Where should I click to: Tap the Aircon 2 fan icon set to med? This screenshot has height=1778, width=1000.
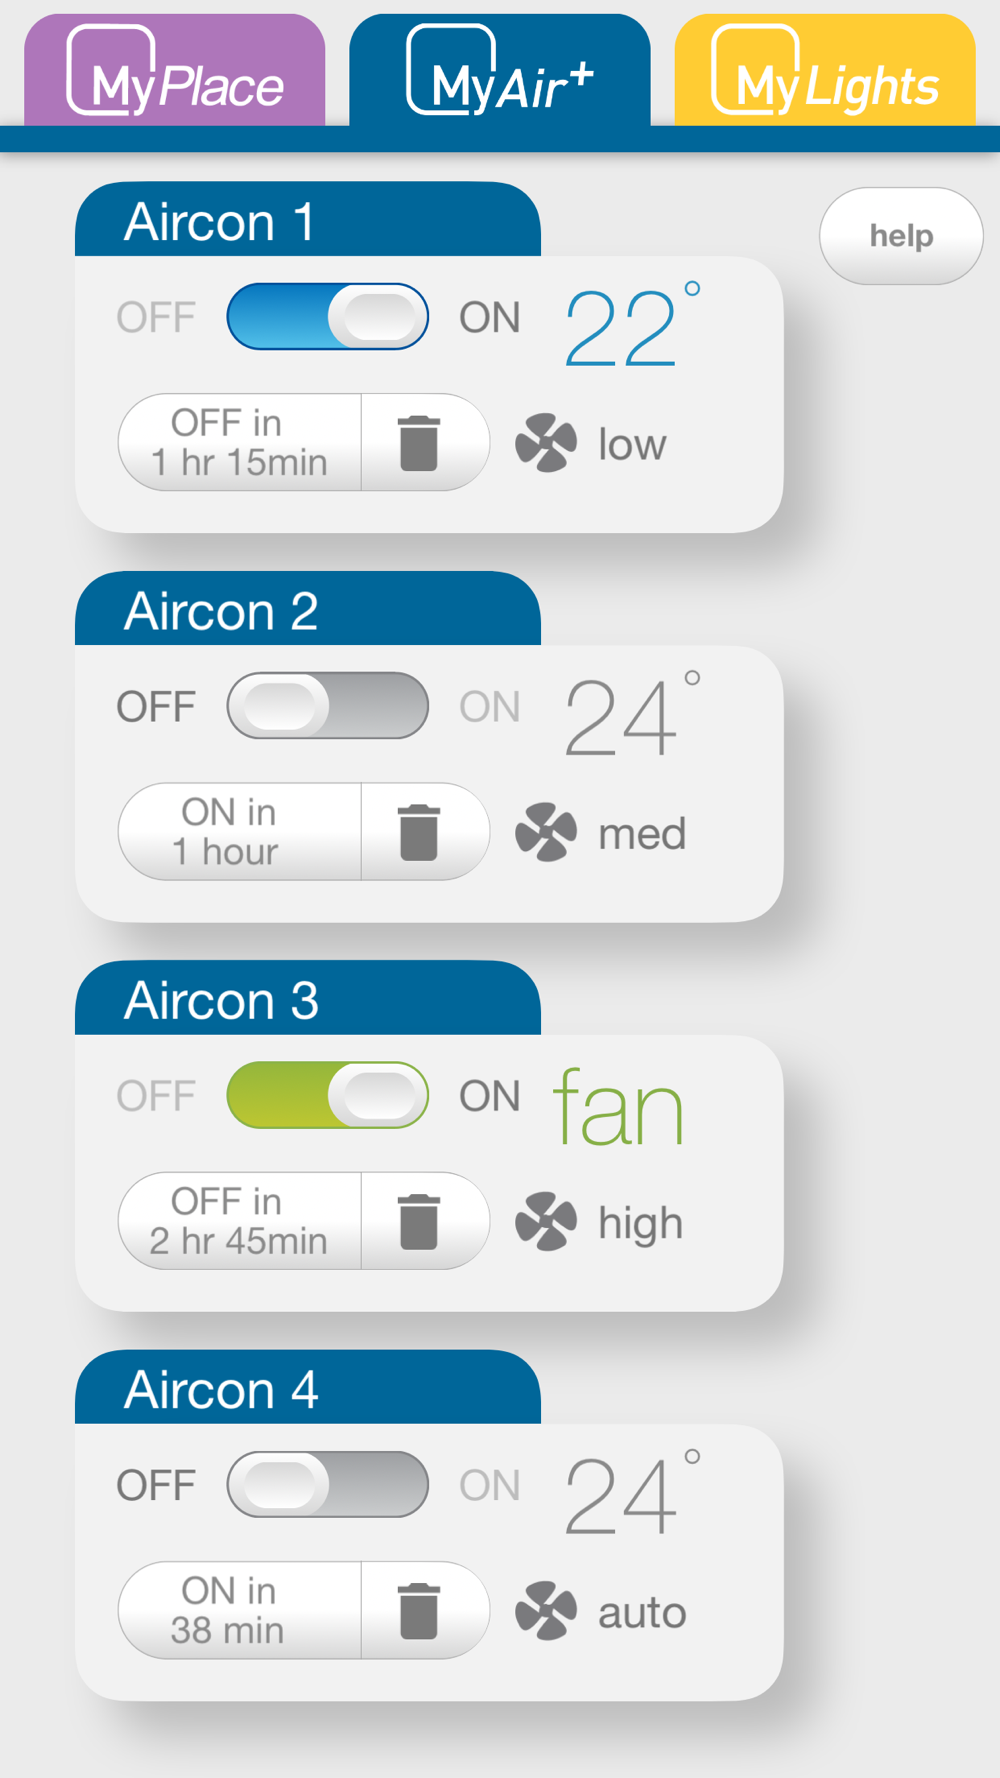click(546, 832)
